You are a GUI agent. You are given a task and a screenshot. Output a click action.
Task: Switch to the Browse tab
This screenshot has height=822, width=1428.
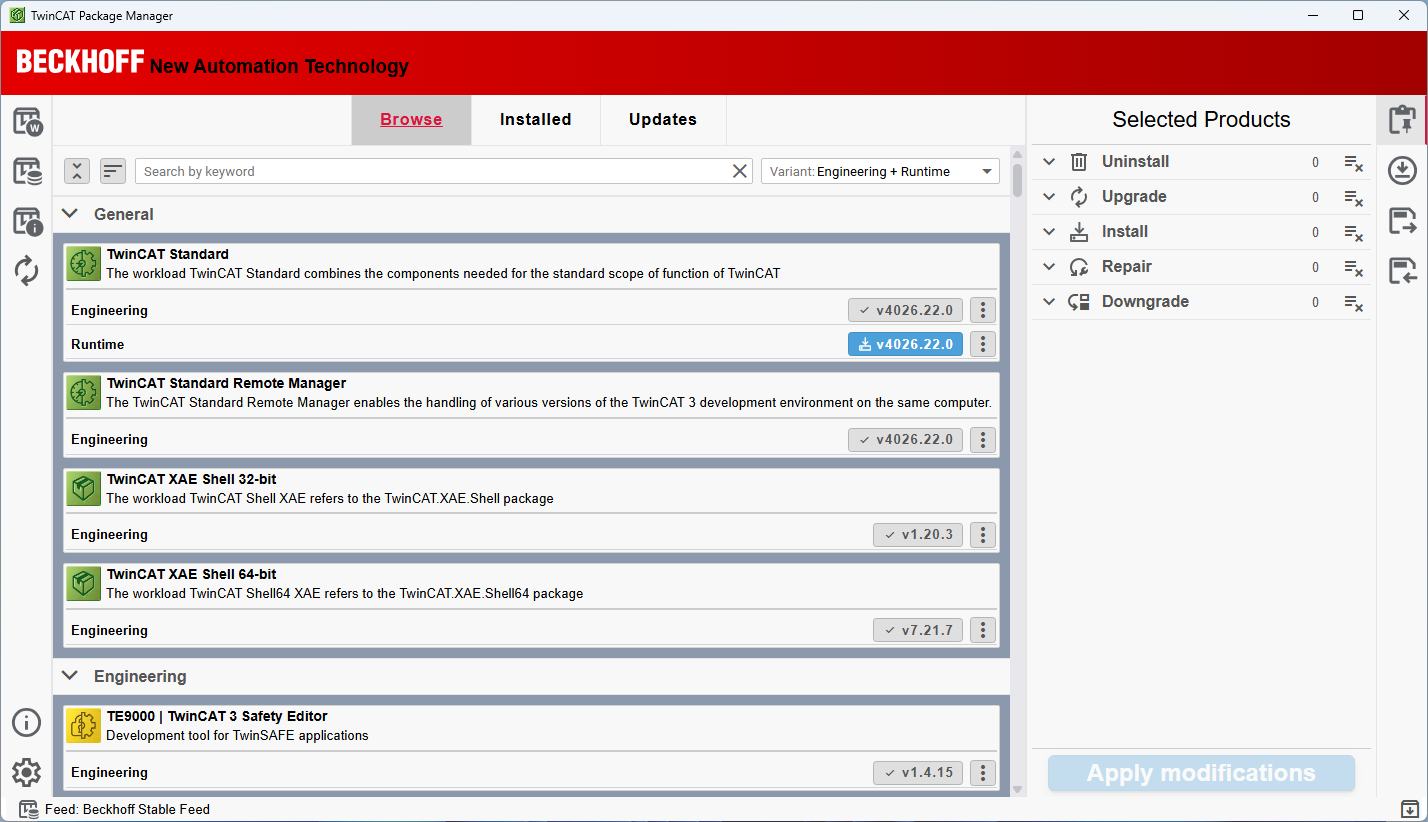[411, 120]
